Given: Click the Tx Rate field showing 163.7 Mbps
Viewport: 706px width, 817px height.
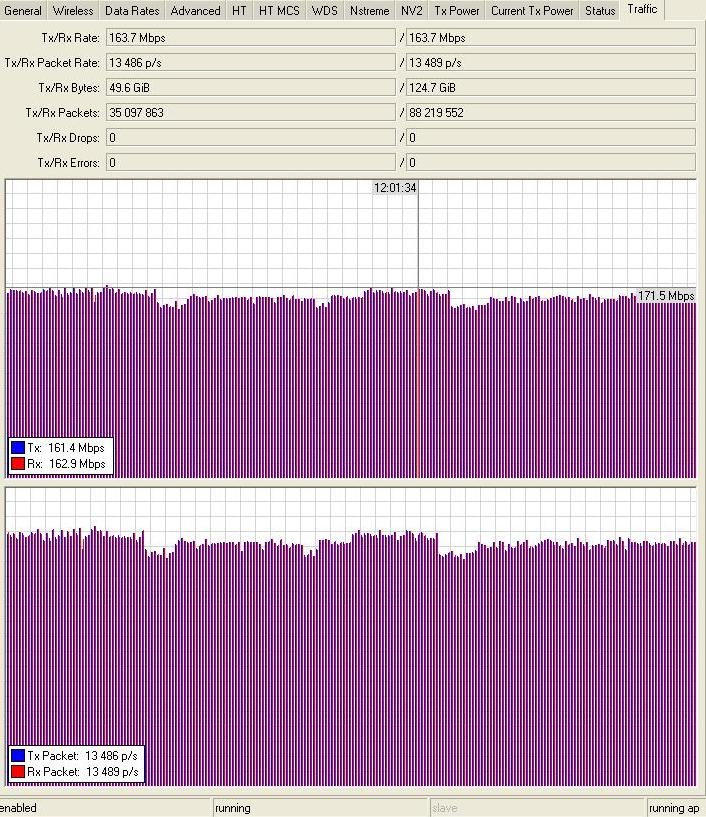Looking at the screenshot, I should (x=251, y=38).
